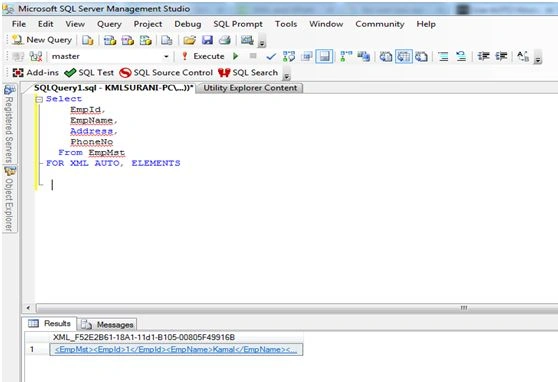
Task: Toggle Include Actual Execution Plan
Action: 346,56
